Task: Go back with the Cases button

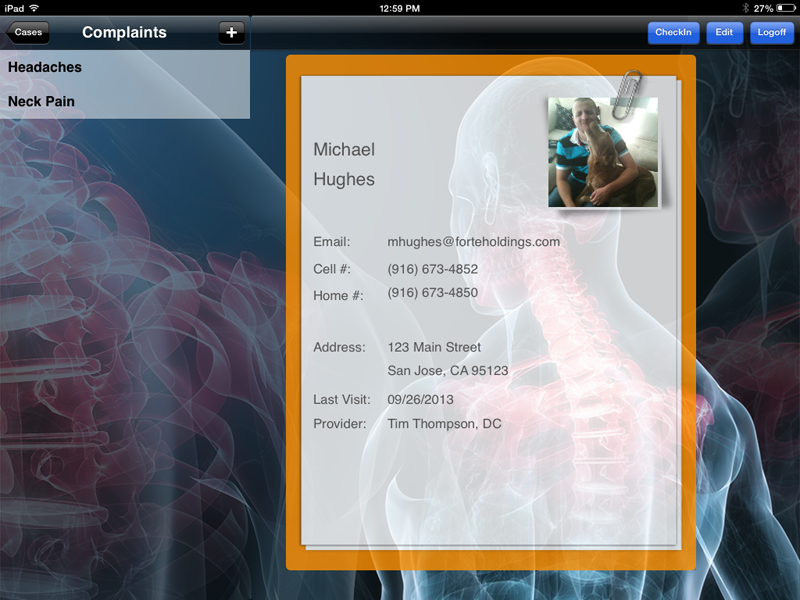Action: click(28, 32)
